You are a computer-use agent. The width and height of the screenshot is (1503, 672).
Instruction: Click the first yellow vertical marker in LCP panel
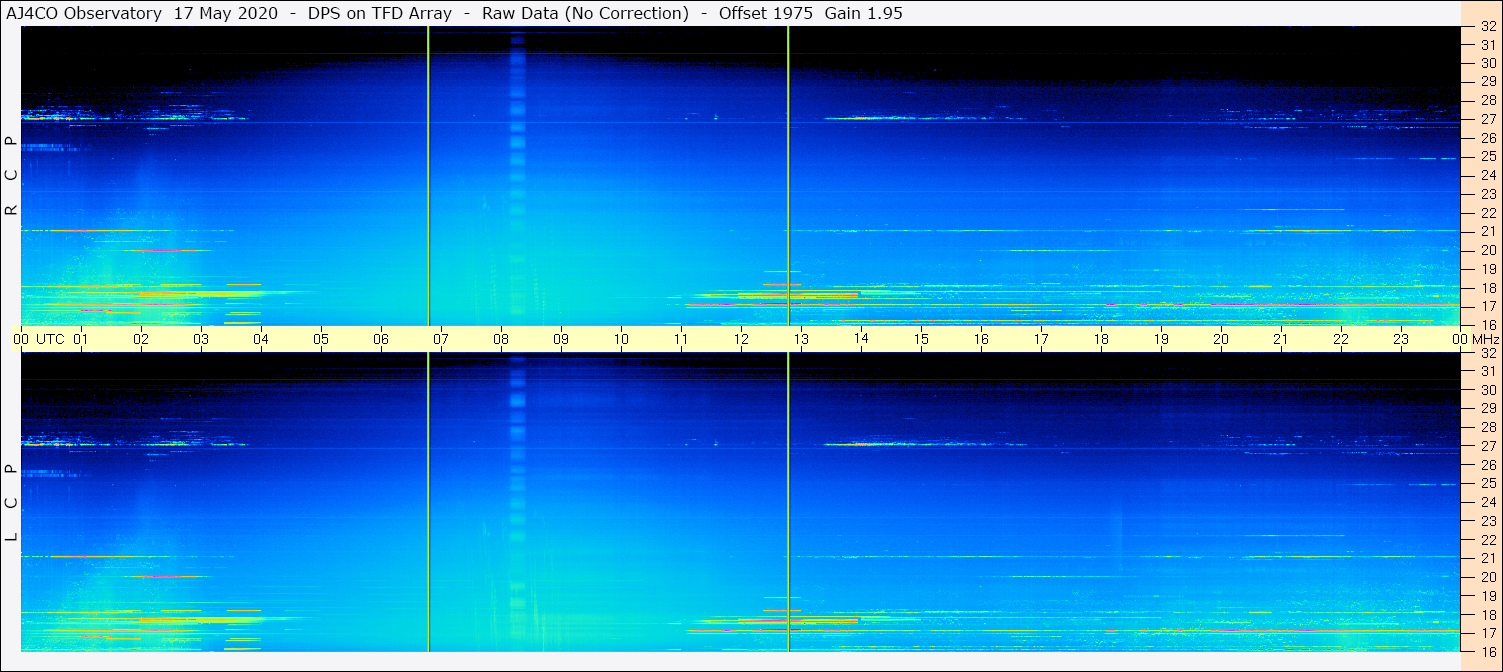pos(428,502)
